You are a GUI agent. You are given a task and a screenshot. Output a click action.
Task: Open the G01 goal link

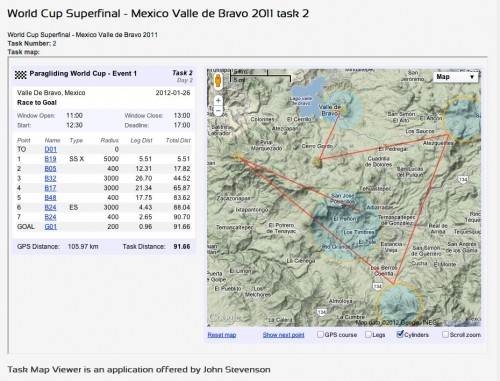coord(51,227)
